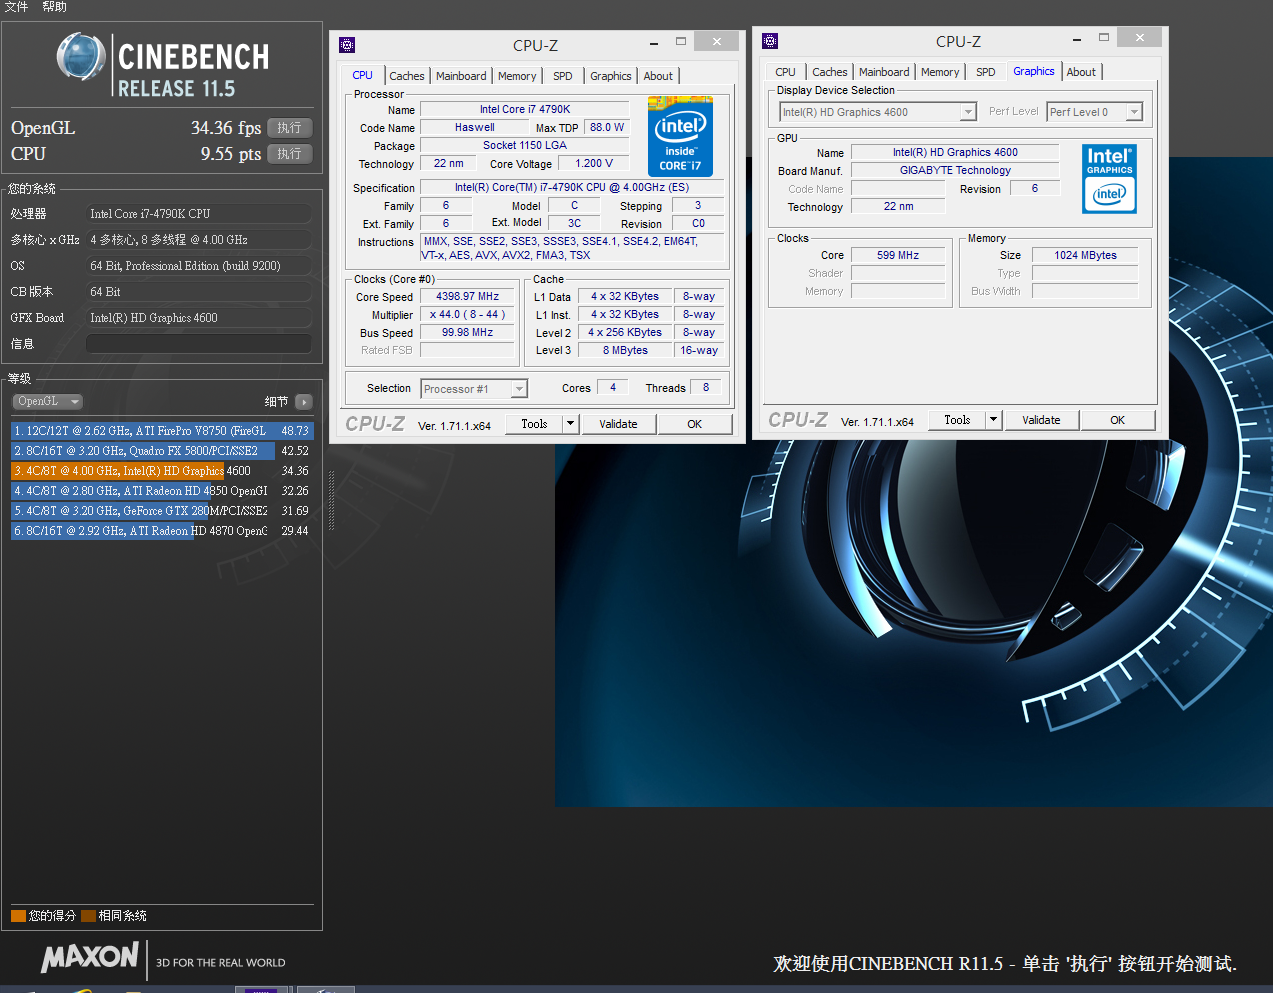Image resolution: width=1273 pixels, height=993 pixels.
Task: Click the Memory Size value 1024 MBytes
Action: (1085, 255)
